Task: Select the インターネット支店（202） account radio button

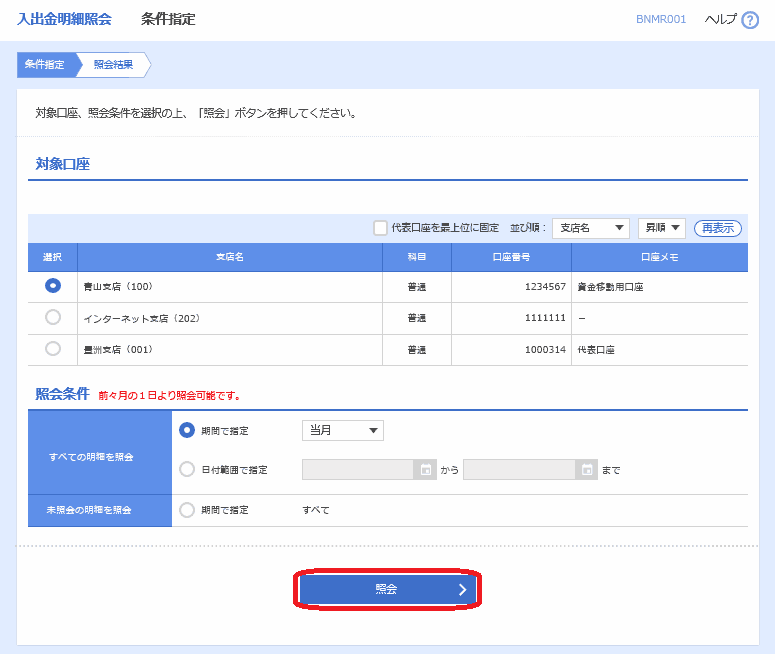Action: (53, 317)
